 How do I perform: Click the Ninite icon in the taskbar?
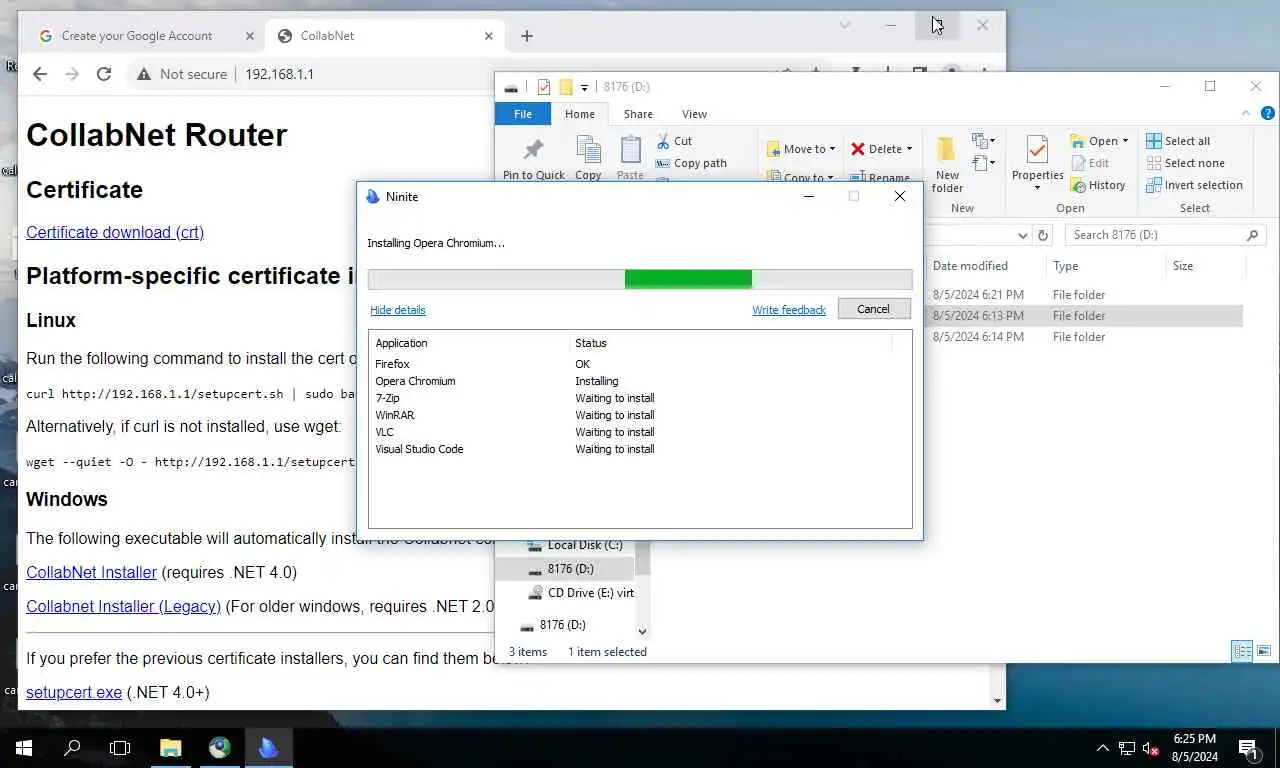[x=268, y=747]
